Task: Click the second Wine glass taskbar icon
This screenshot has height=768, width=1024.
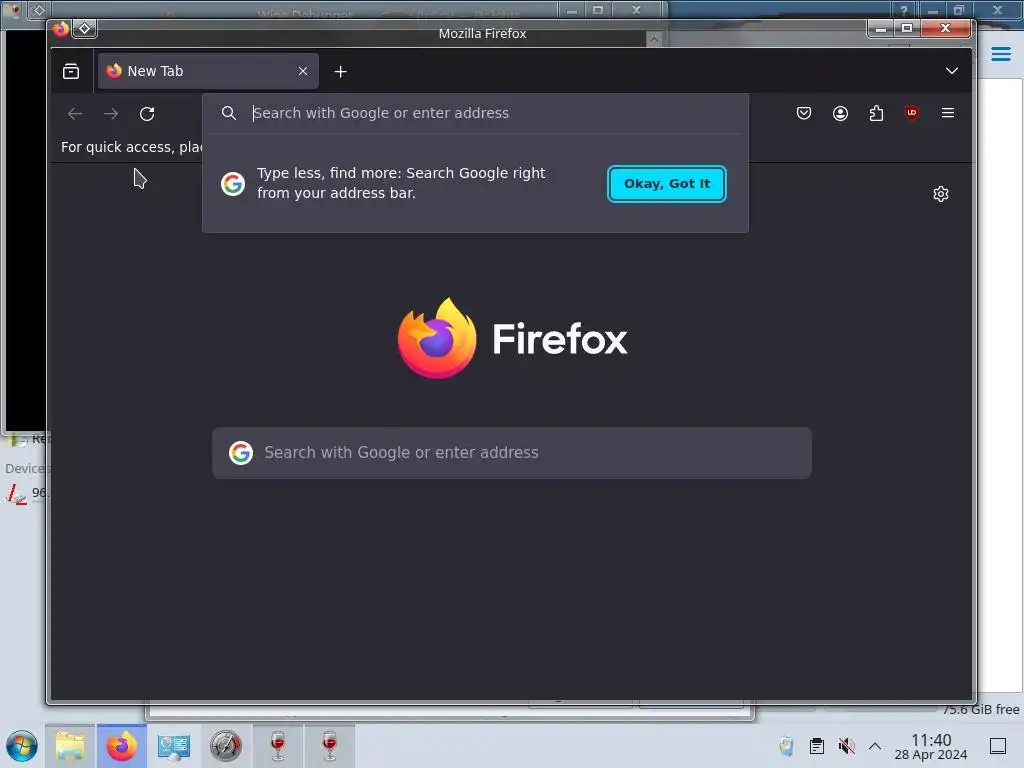Action: click(330, 746)
